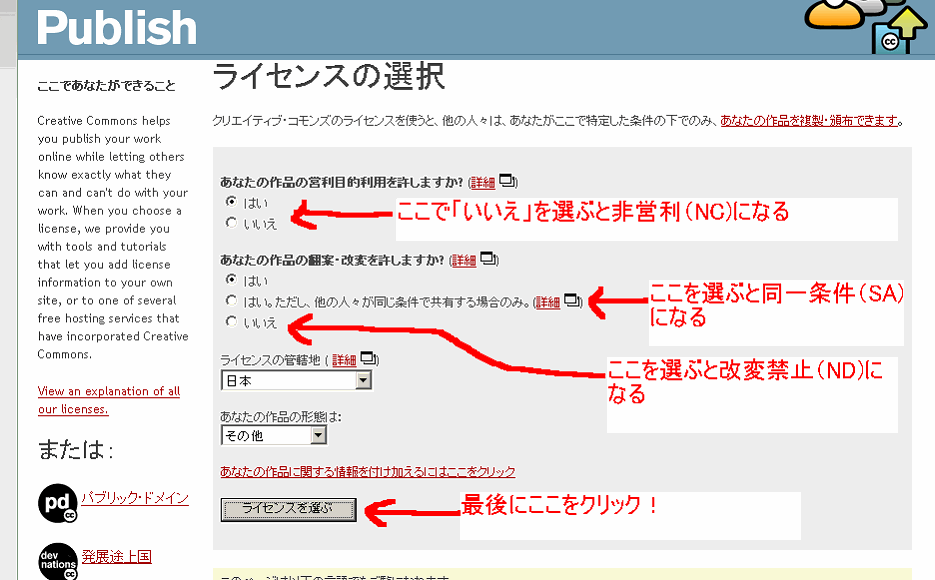
Task: Open popup icon beside the commercial use question
Action: (x=507, y=180)
